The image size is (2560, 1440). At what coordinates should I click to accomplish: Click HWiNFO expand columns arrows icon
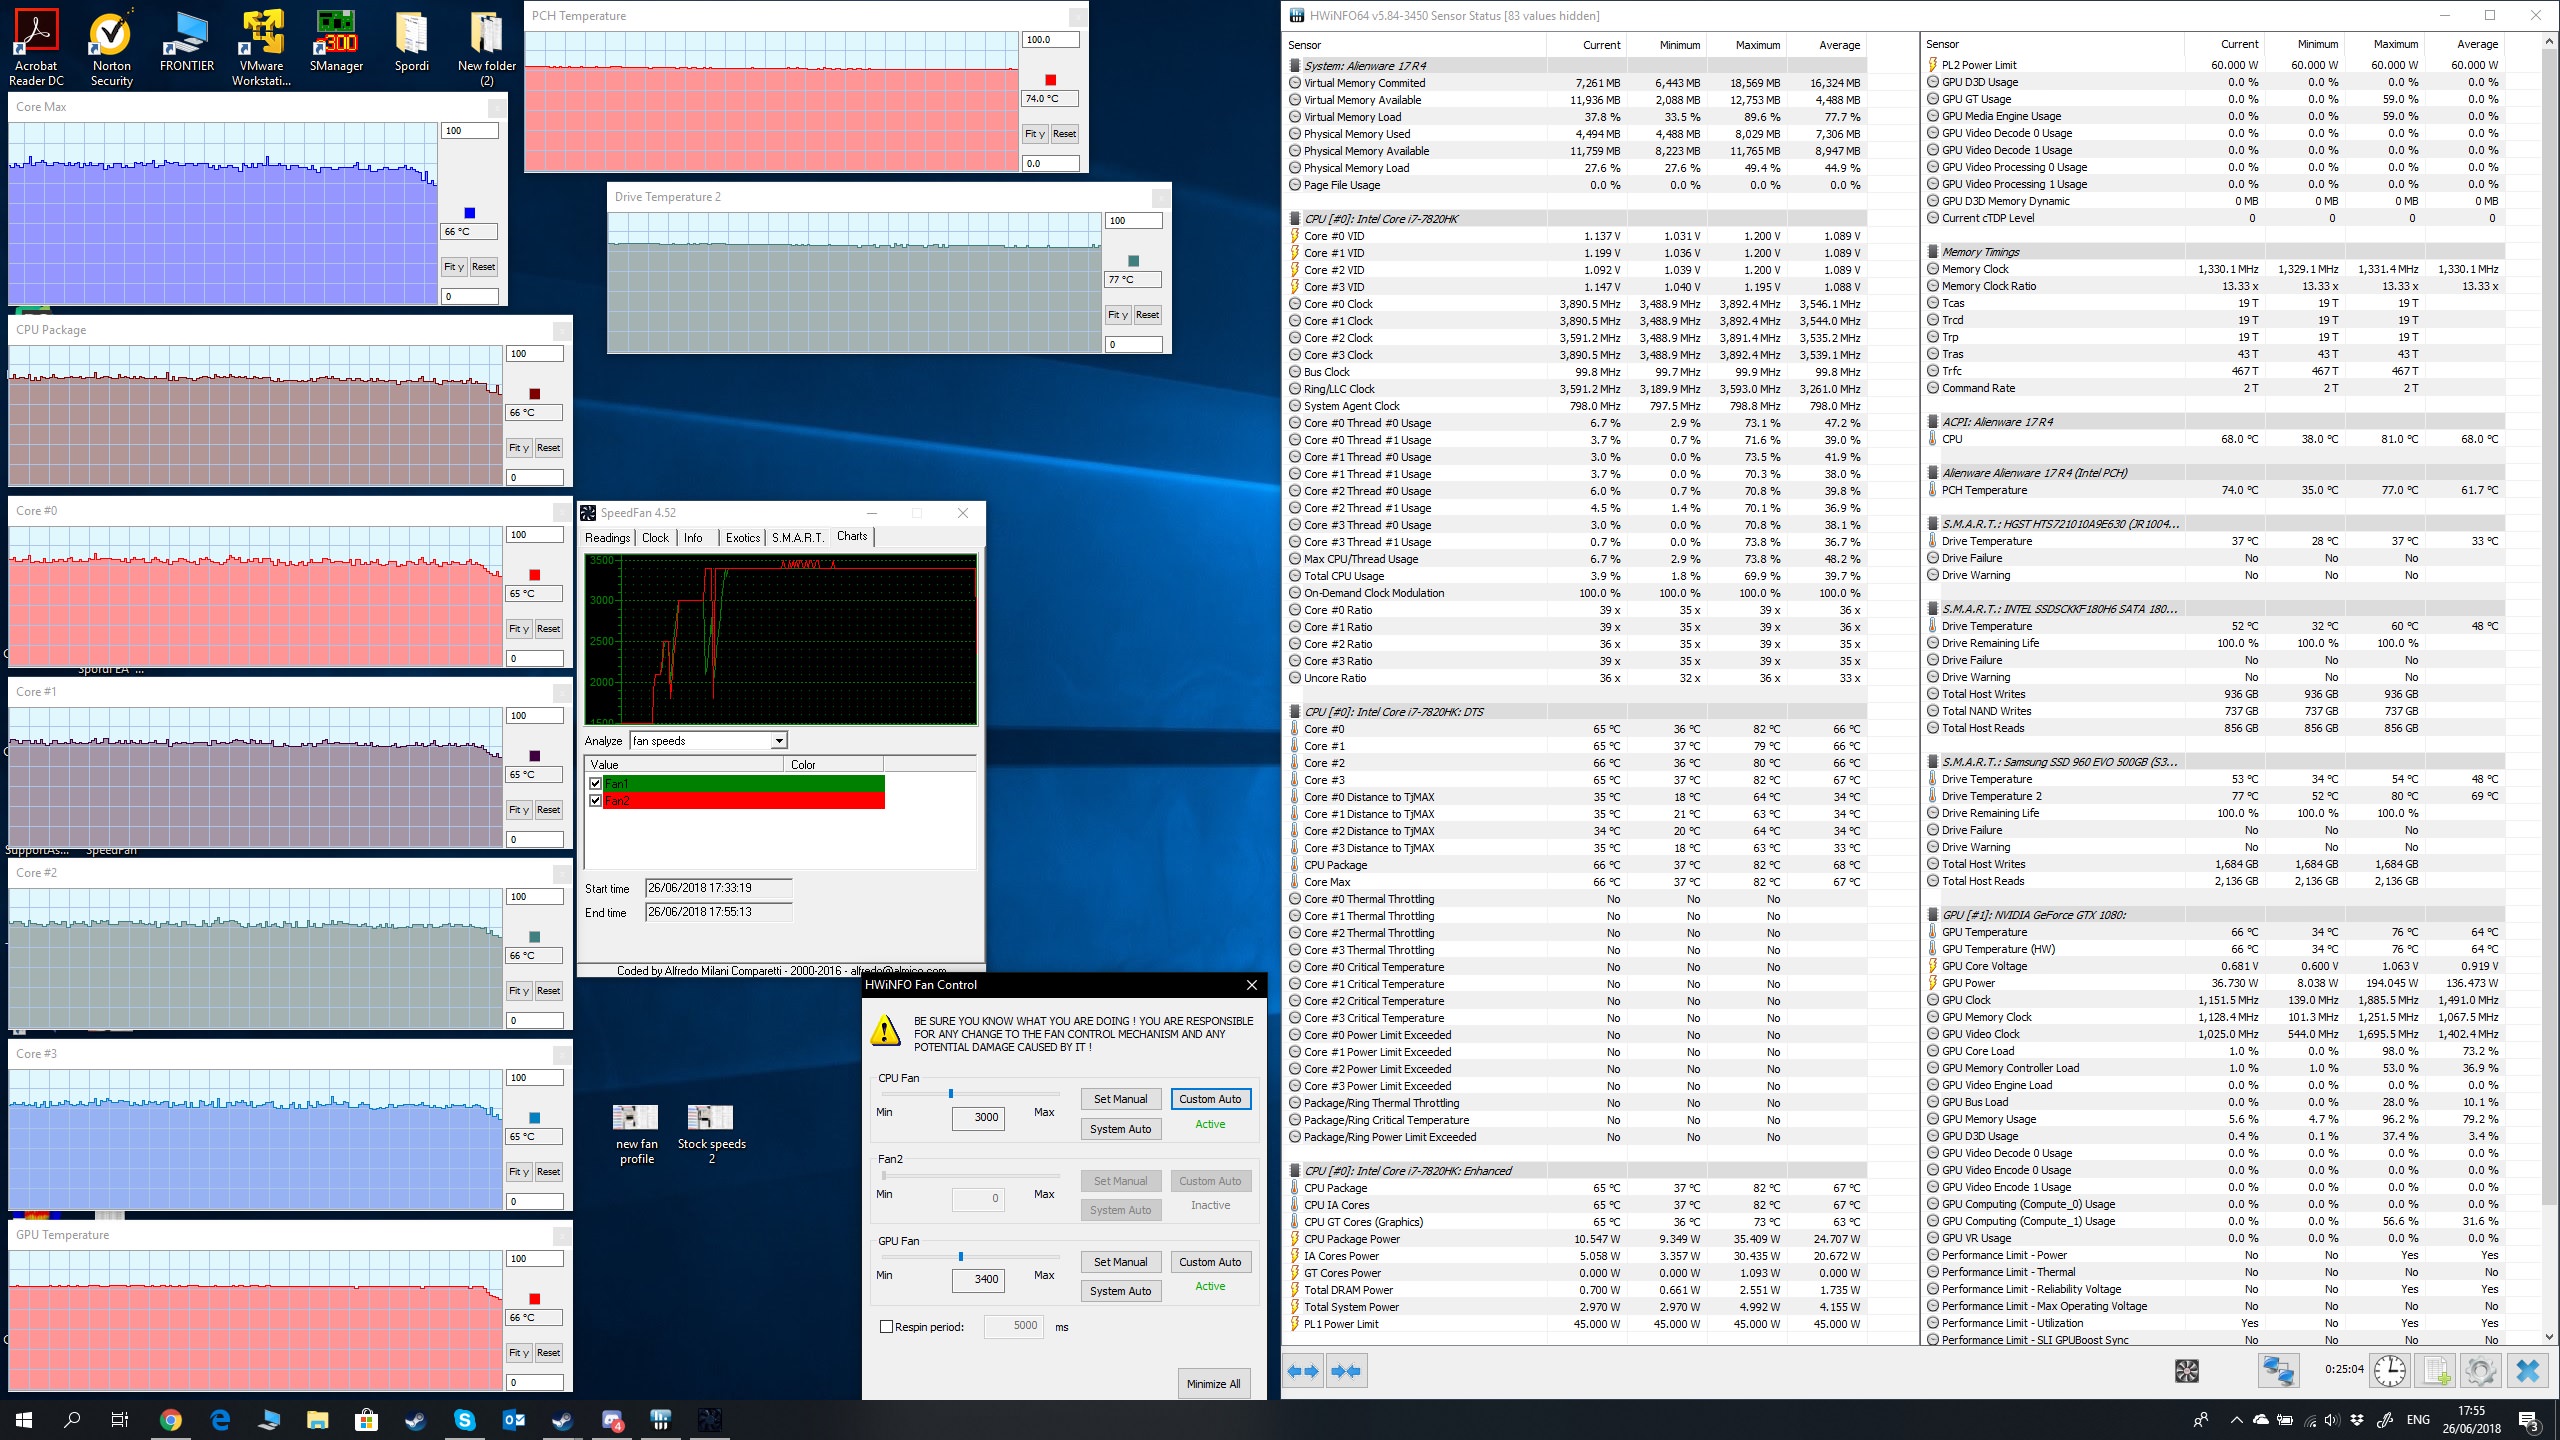tap(1303, 1371)
